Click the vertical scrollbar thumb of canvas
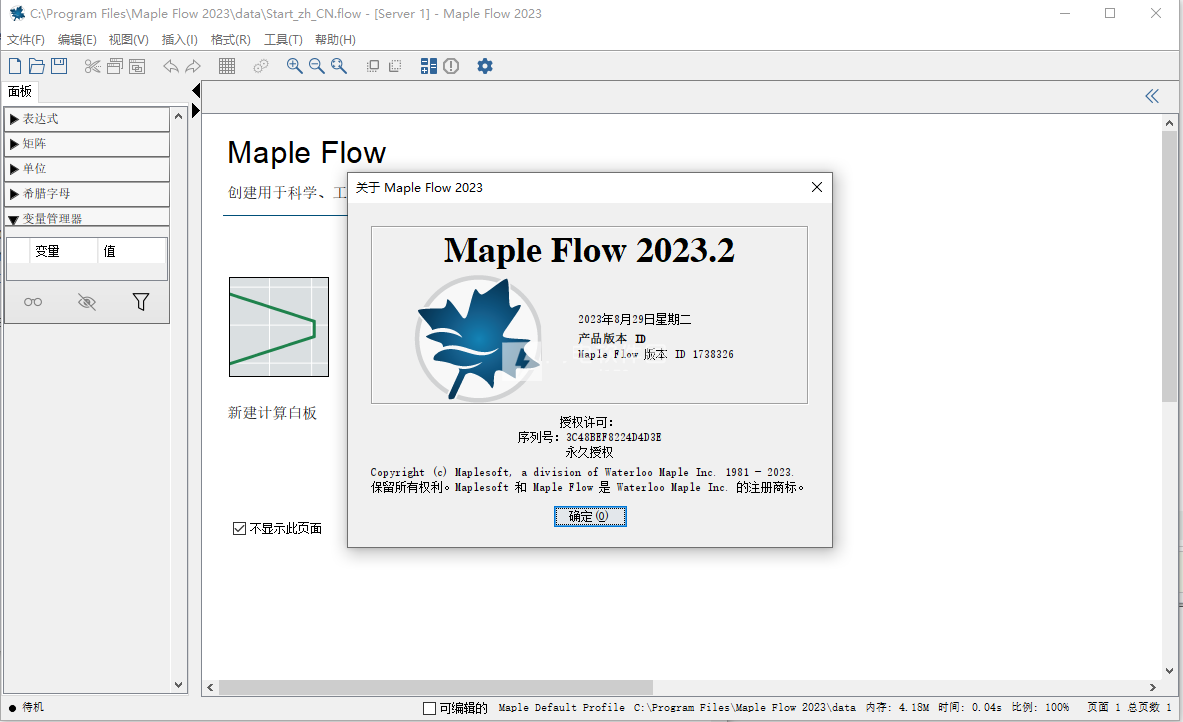 (1169, 266)
